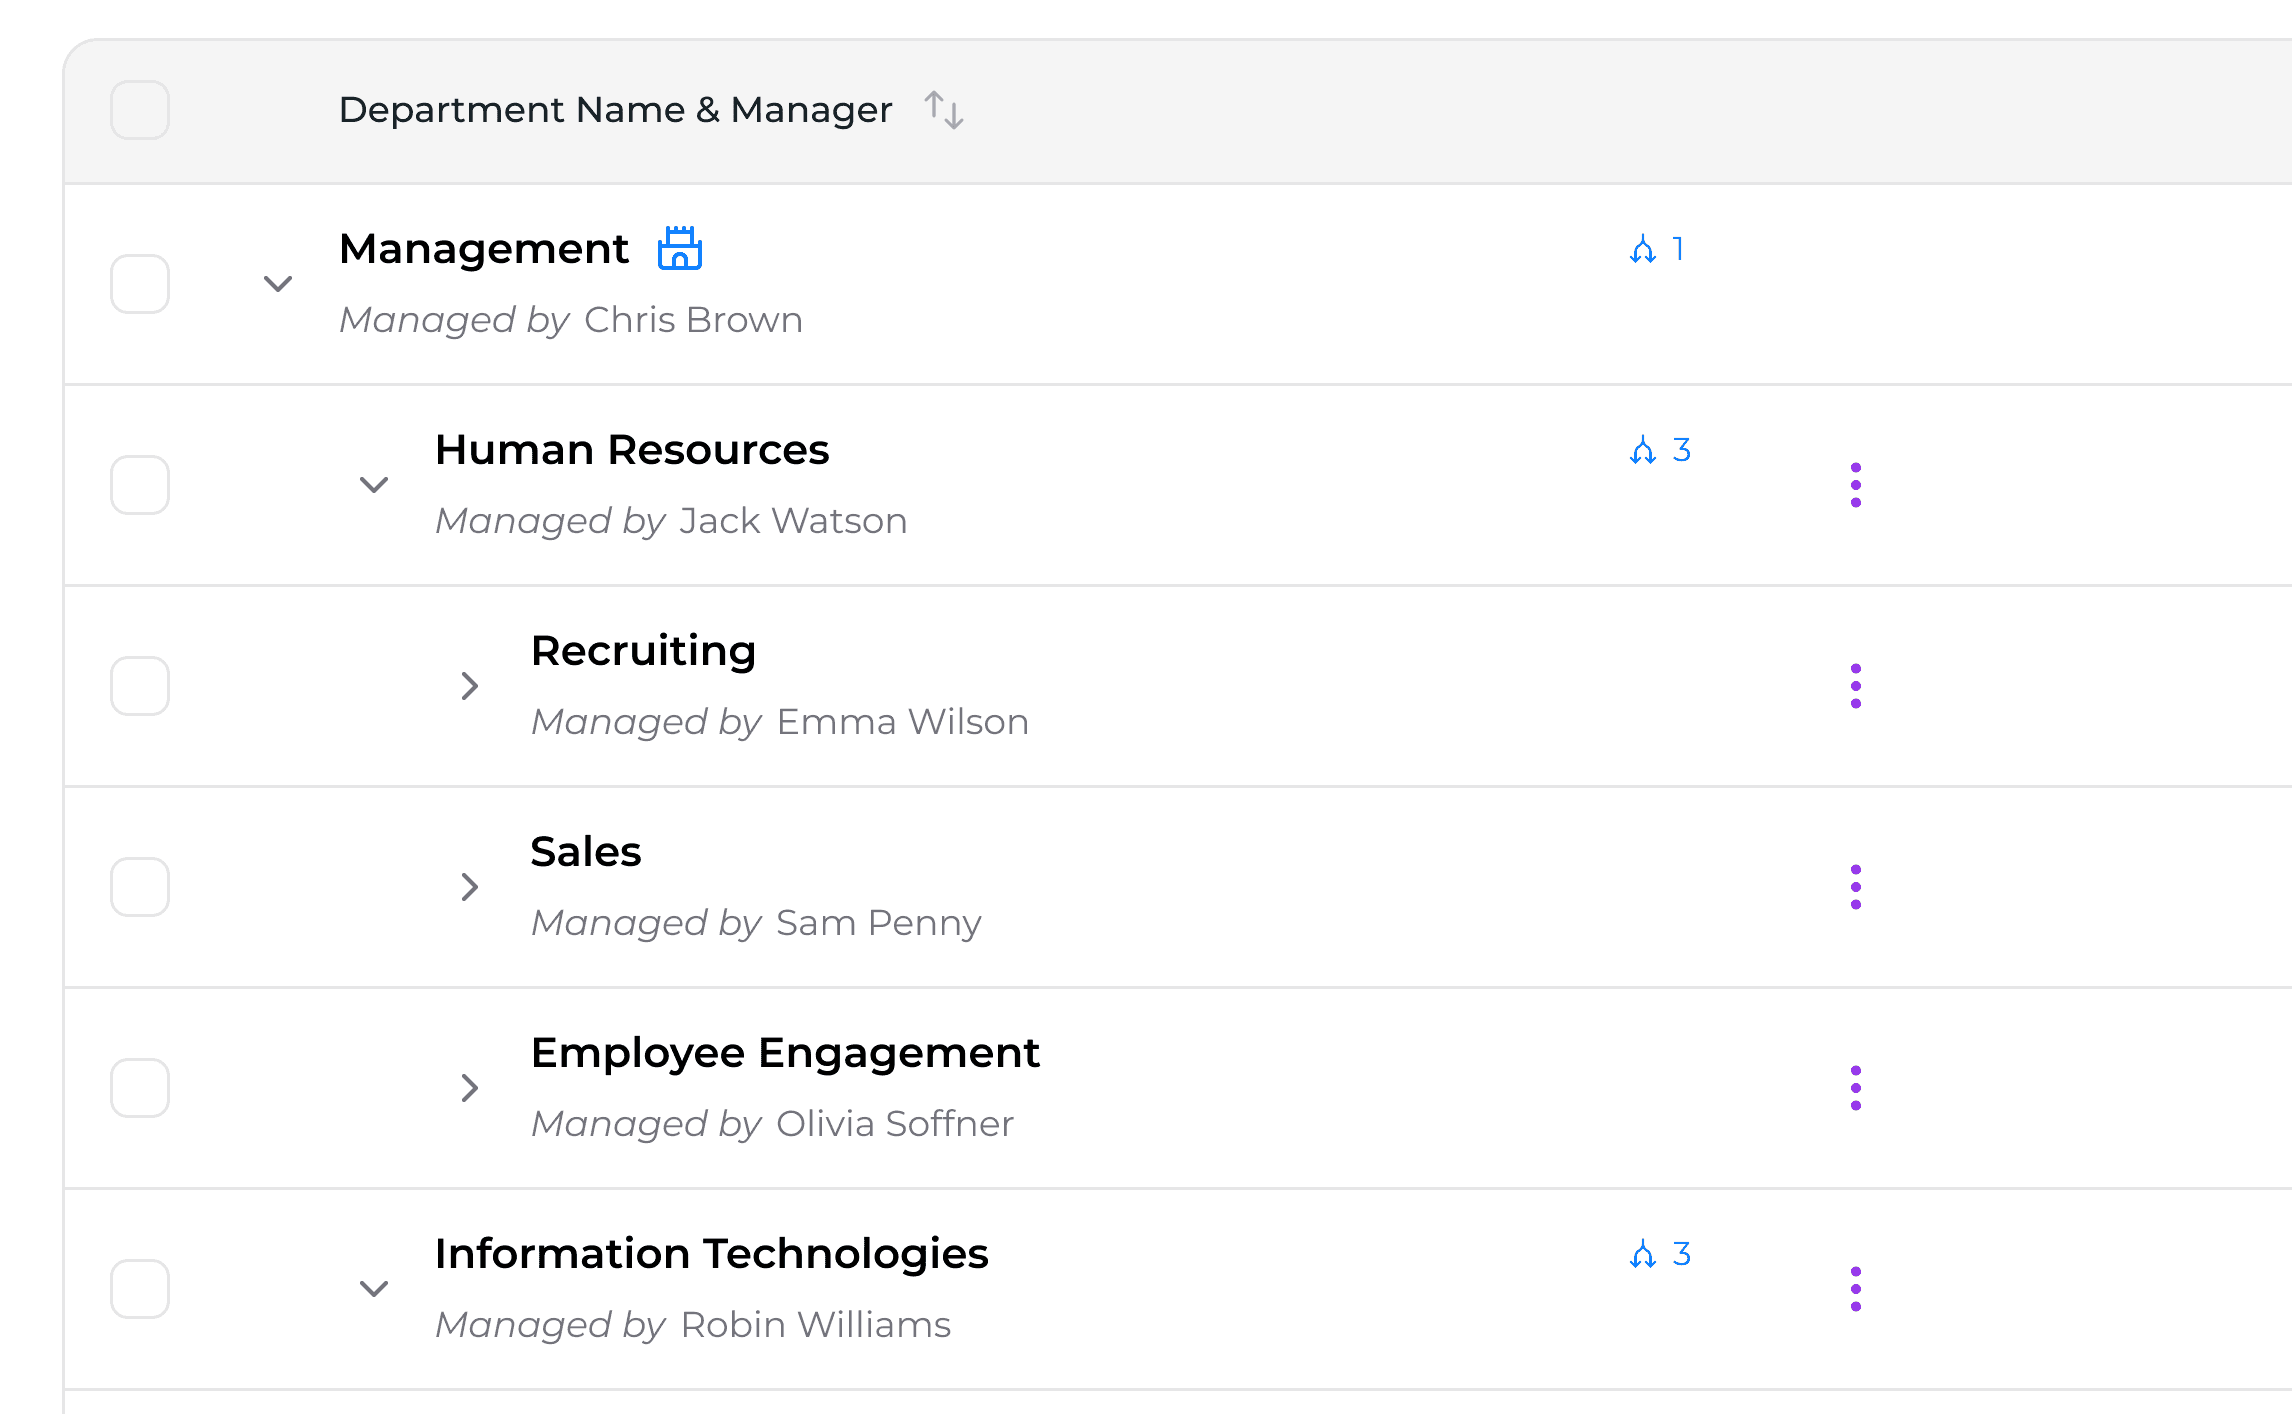The height and width of the screenshot is (1414, 2292).
Task: Click the sort arrows in column header
Action: coord(943,110)
